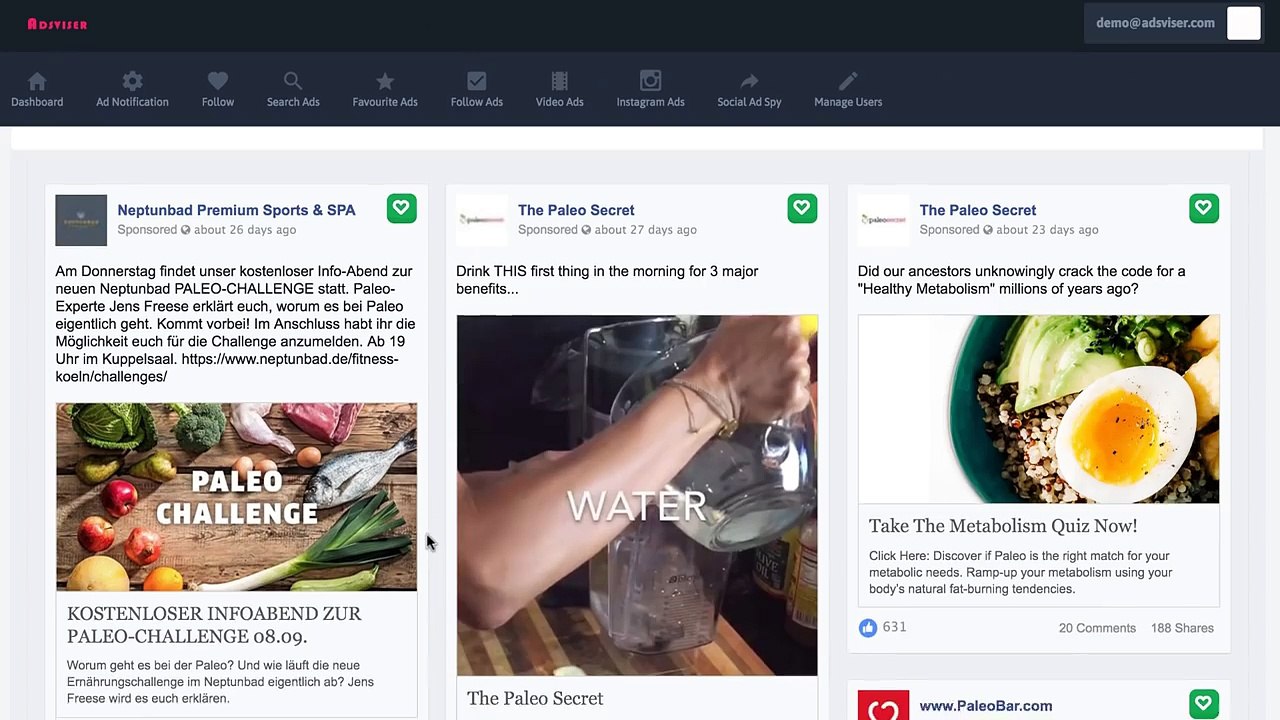Open Favourite Ads star icon

tap(385, 81)
